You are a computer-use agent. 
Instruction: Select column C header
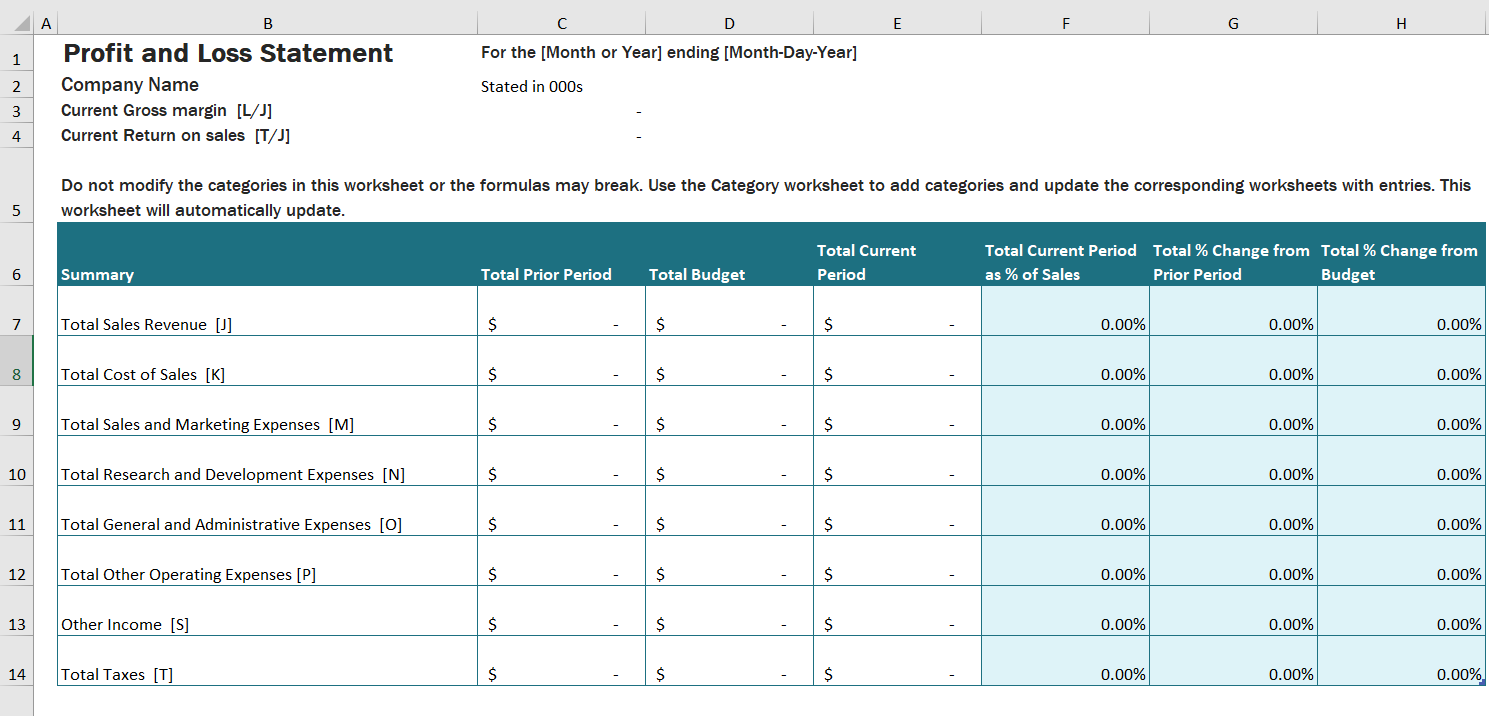click(x=562, y=23)
